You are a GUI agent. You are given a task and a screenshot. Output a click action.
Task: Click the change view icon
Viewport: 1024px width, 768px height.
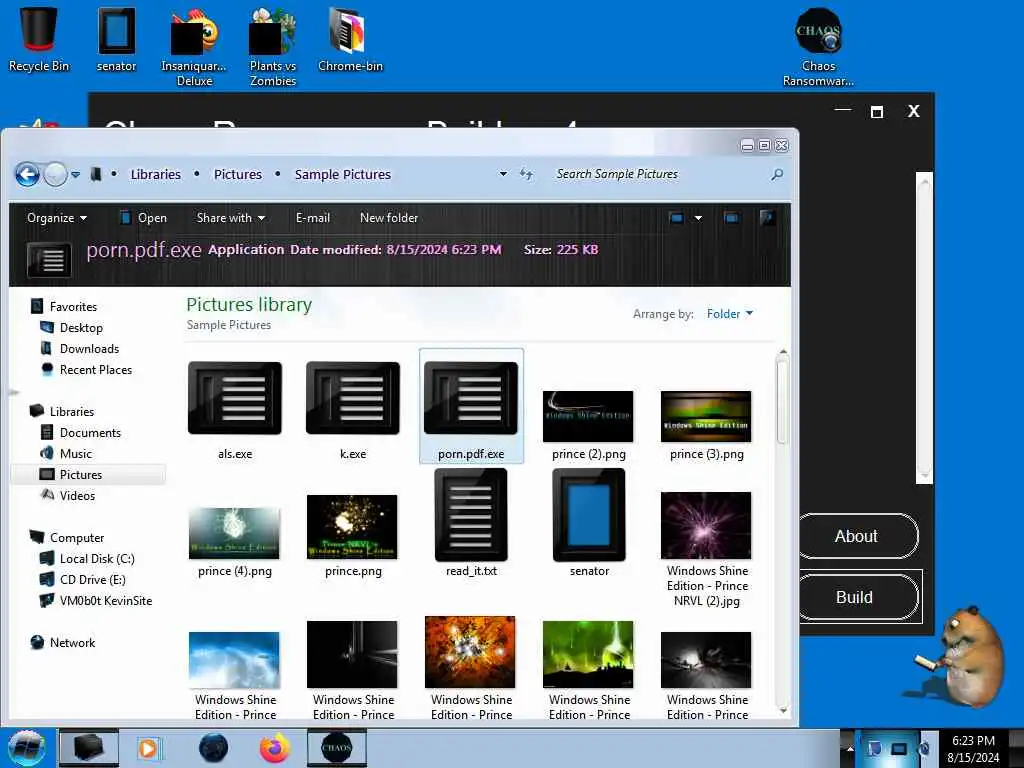[x=677, y=217]
